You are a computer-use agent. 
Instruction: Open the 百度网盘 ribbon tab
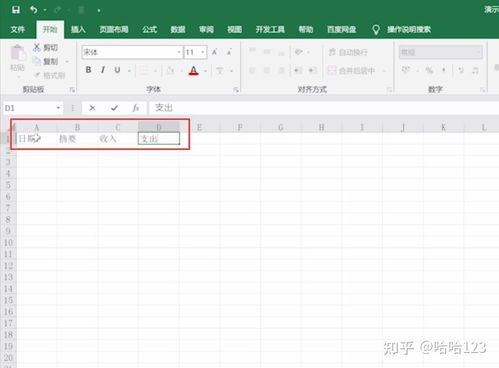point(341,29)
